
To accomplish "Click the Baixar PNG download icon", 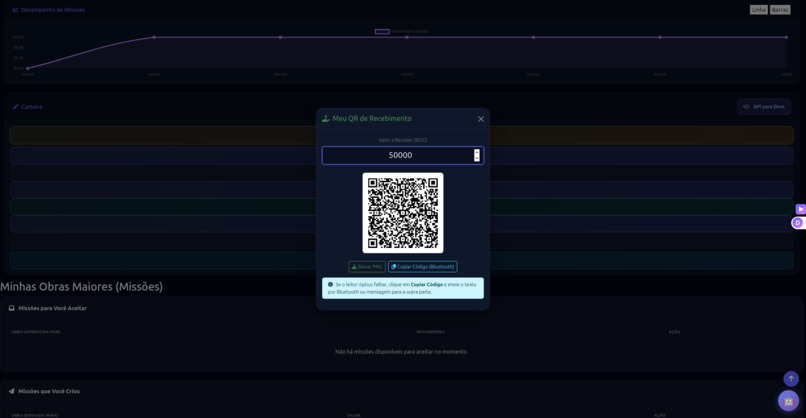I will click(x=354, y=267).
